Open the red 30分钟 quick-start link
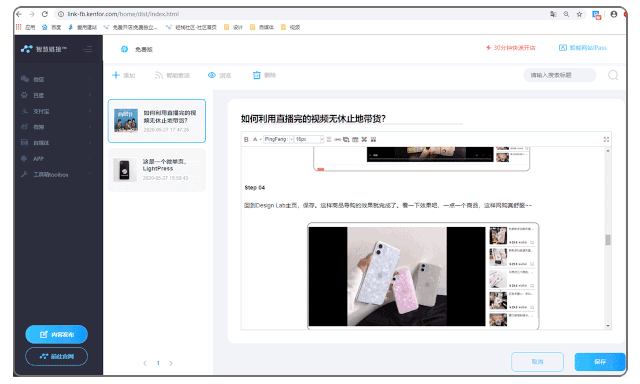The height and width of the screenshot is (384, 640). coord(510,48)
